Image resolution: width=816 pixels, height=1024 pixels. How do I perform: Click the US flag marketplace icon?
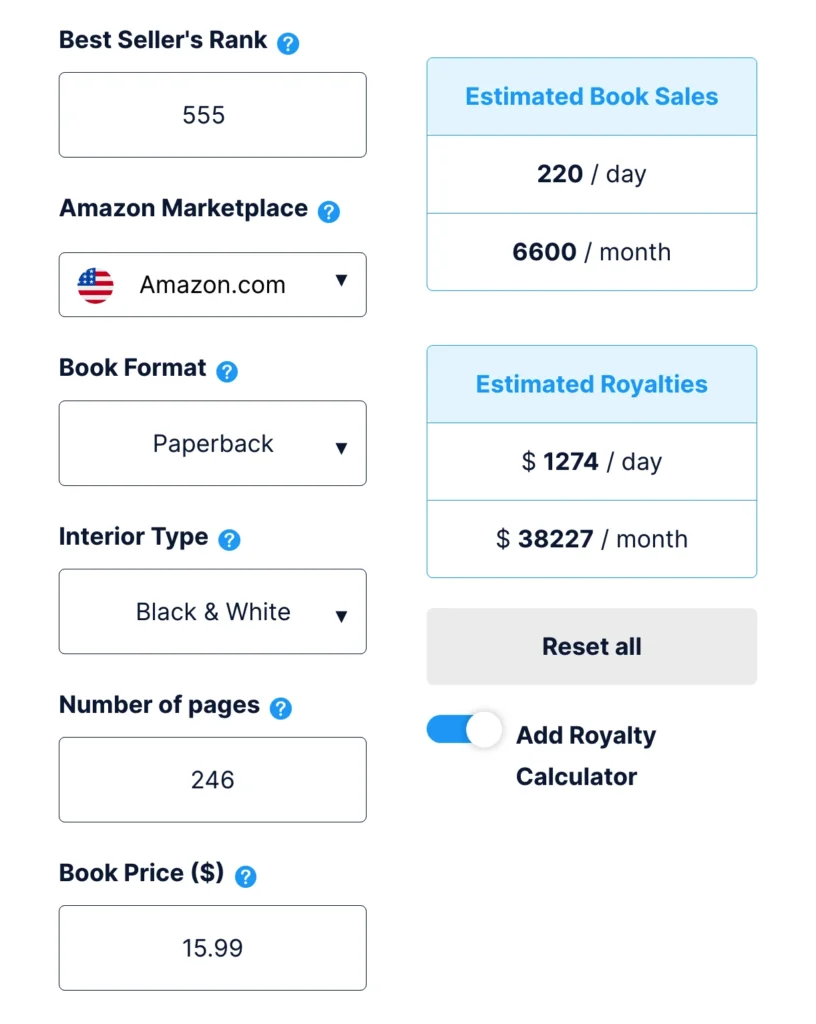pos(95,285)
